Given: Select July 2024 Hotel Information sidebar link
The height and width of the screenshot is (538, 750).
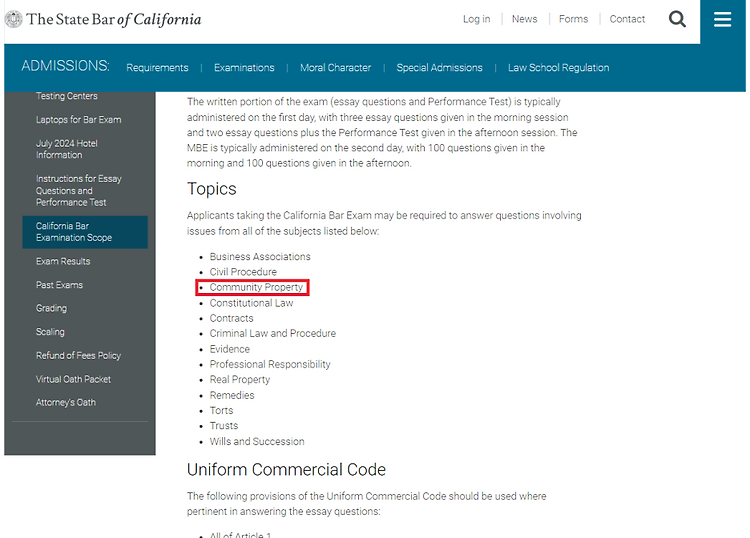Looking at the screenshot, I should point(66,149).
